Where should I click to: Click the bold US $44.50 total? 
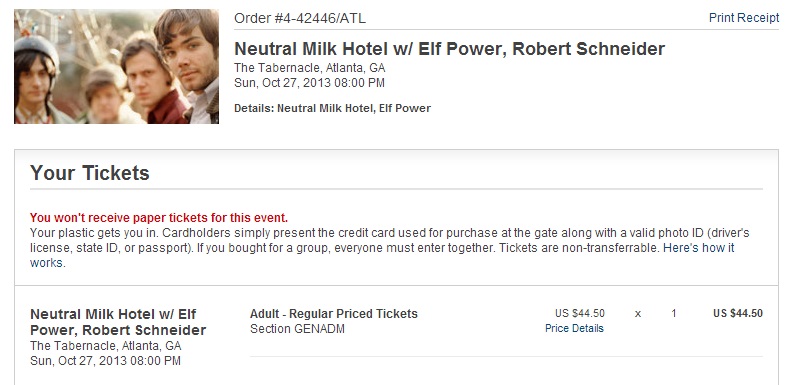[738, 313]
